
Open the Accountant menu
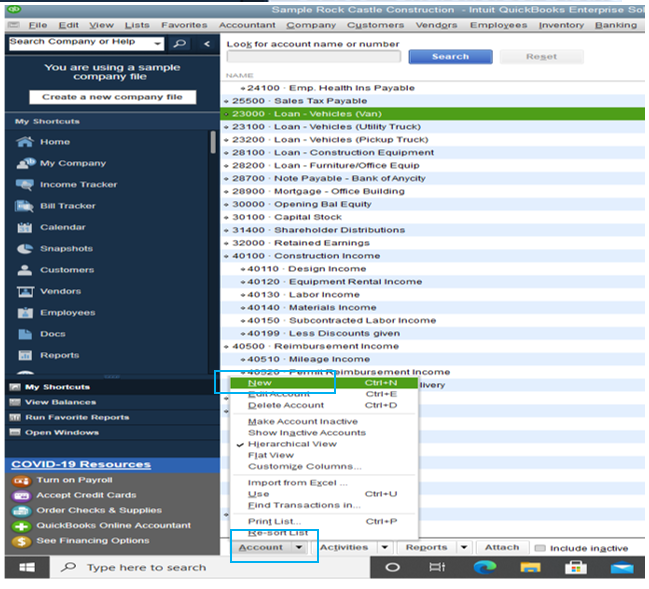(247, 25)
